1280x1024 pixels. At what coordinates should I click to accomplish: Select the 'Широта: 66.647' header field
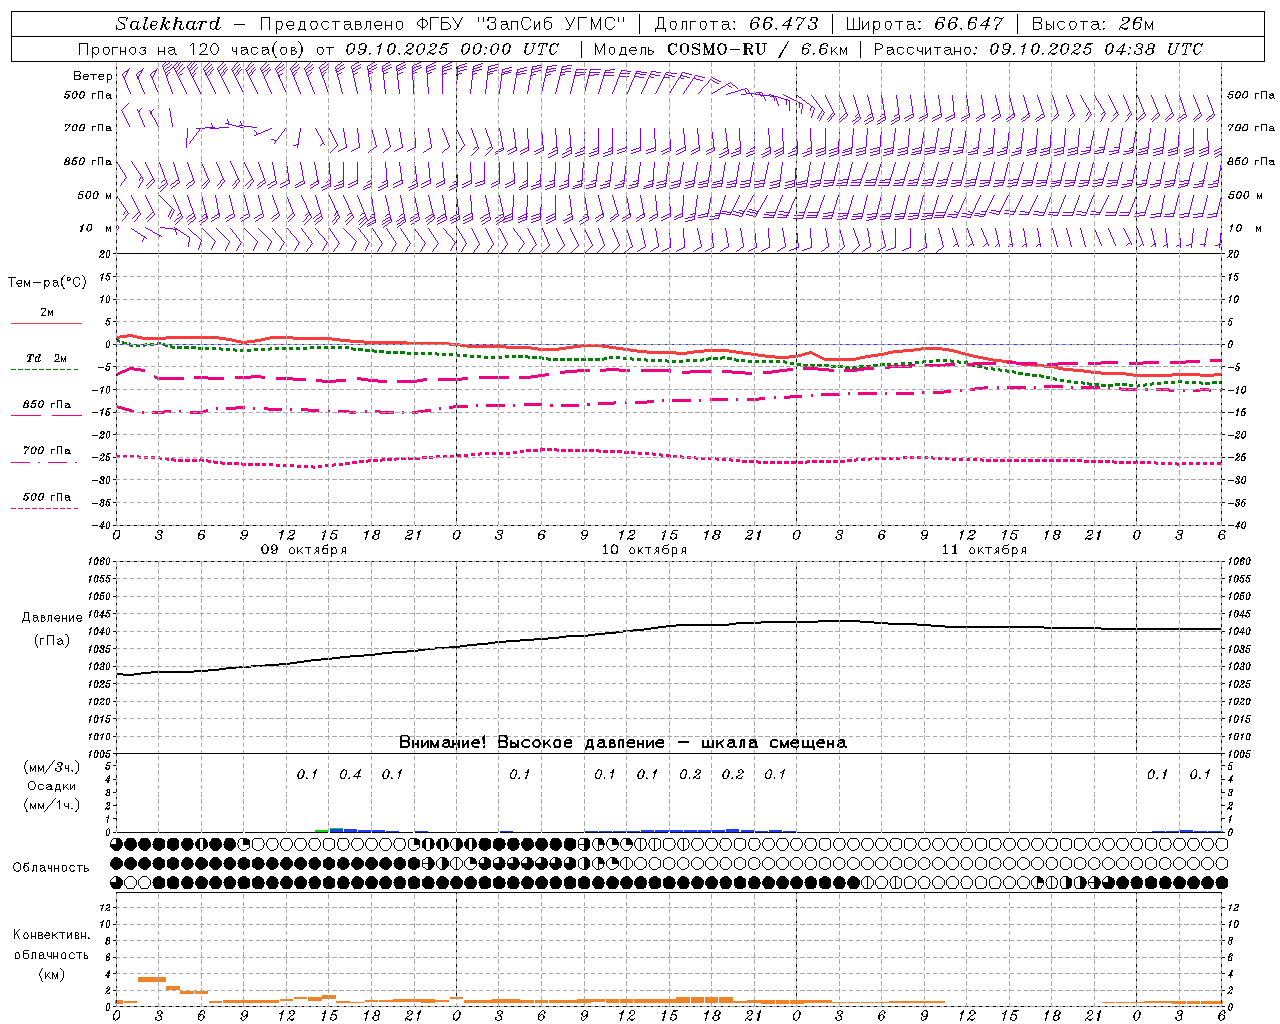click(x=924, y=24)
